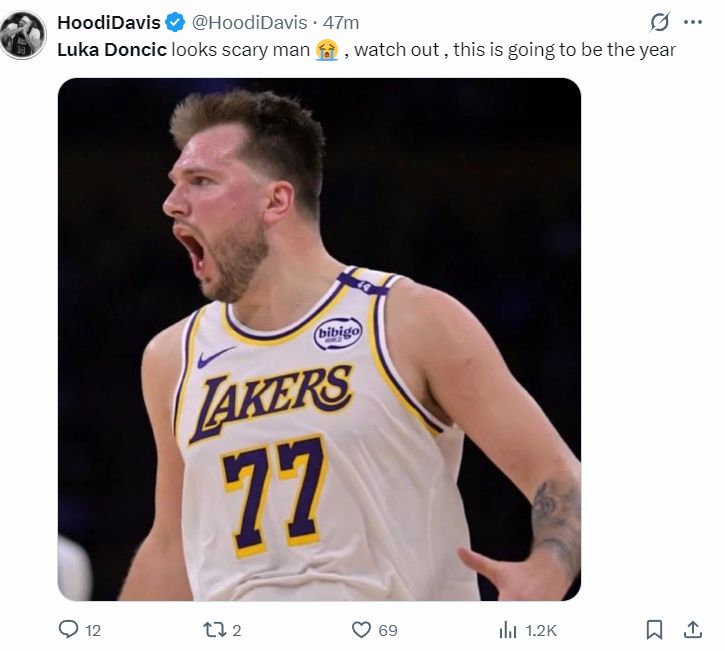
Task: Repost the tweet with the retweet icon
Action: pos(213,630)
